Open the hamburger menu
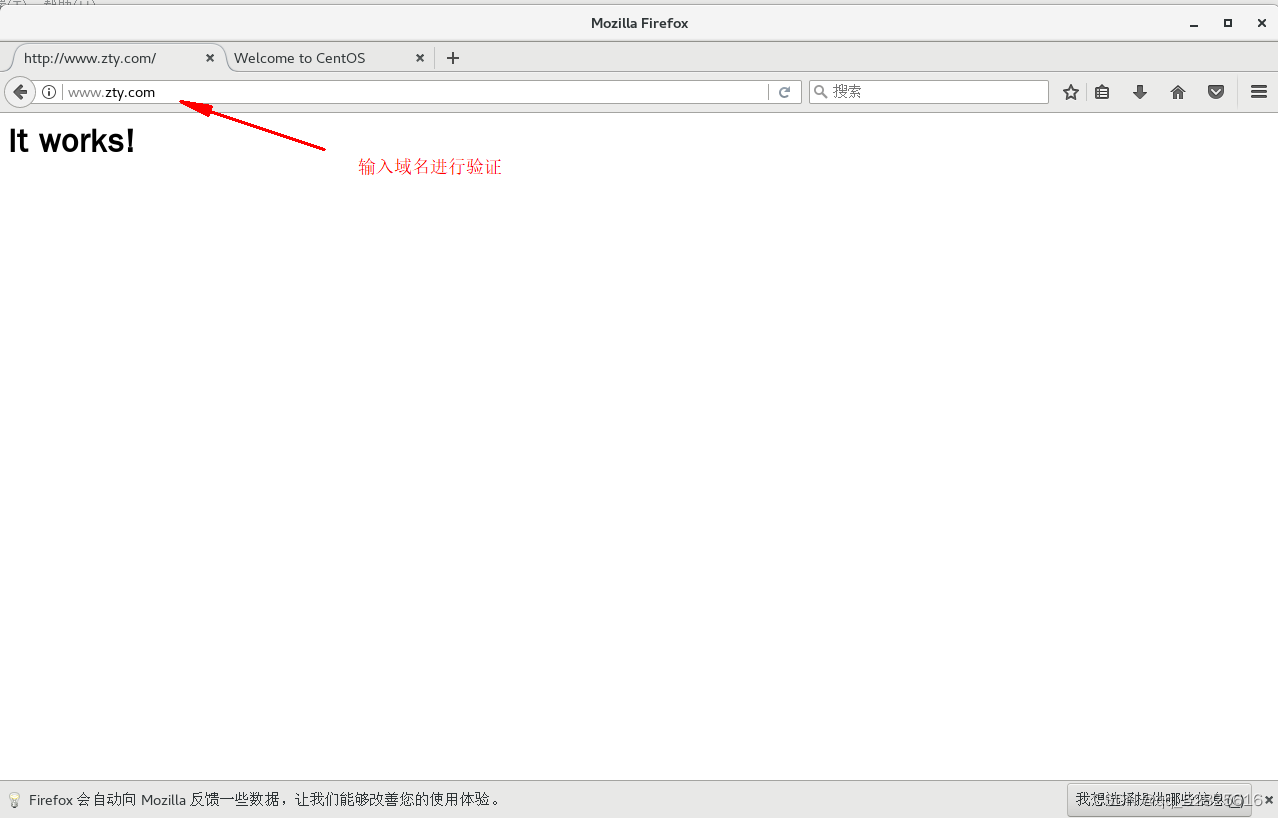The width and height of the screenshot is (1278, 818). 1259,92
